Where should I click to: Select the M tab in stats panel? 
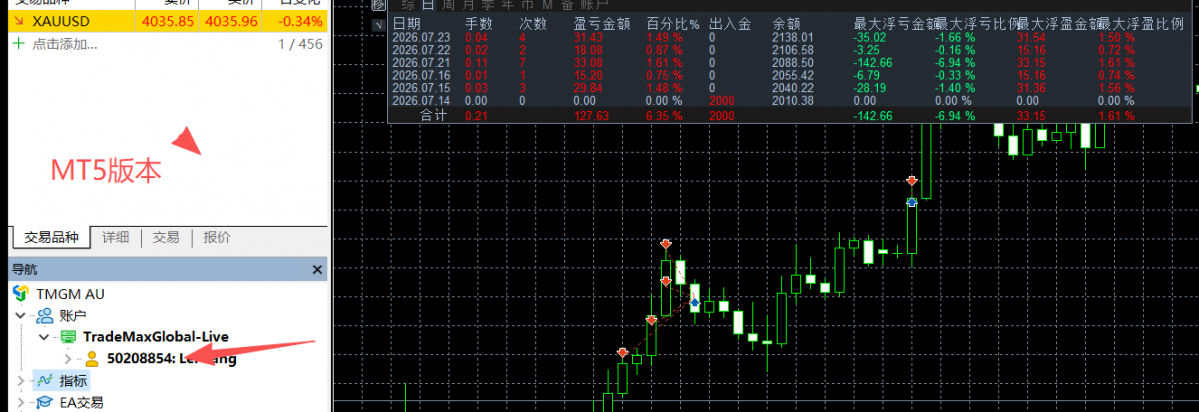point(546,5)
